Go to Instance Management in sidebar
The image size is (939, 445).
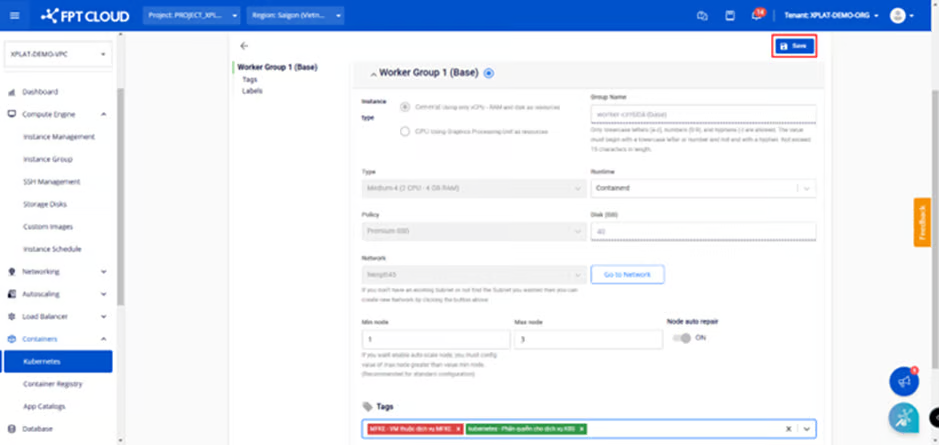[59, 137]
